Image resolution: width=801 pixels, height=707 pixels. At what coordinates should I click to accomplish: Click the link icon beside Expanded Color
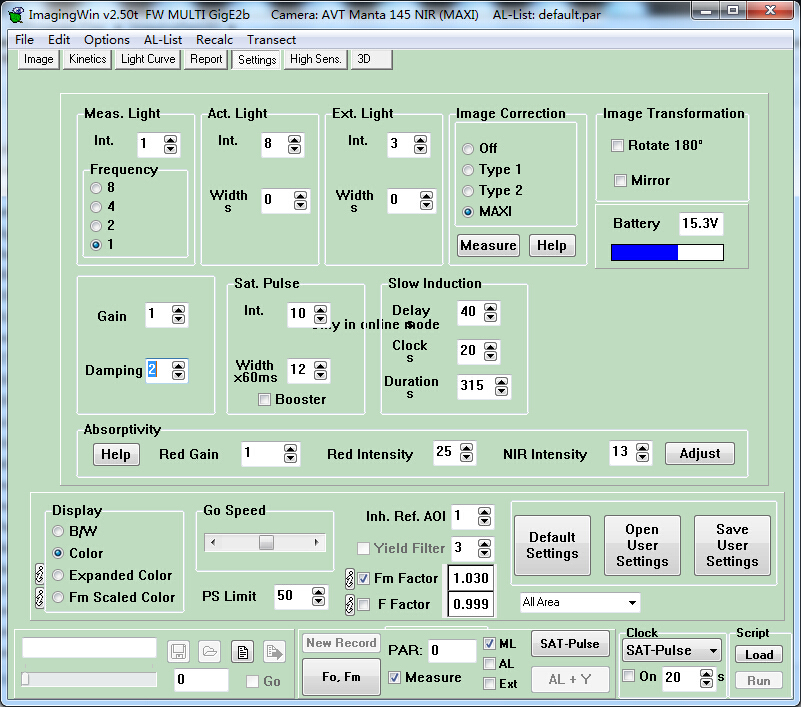click(x=40, y=575)
